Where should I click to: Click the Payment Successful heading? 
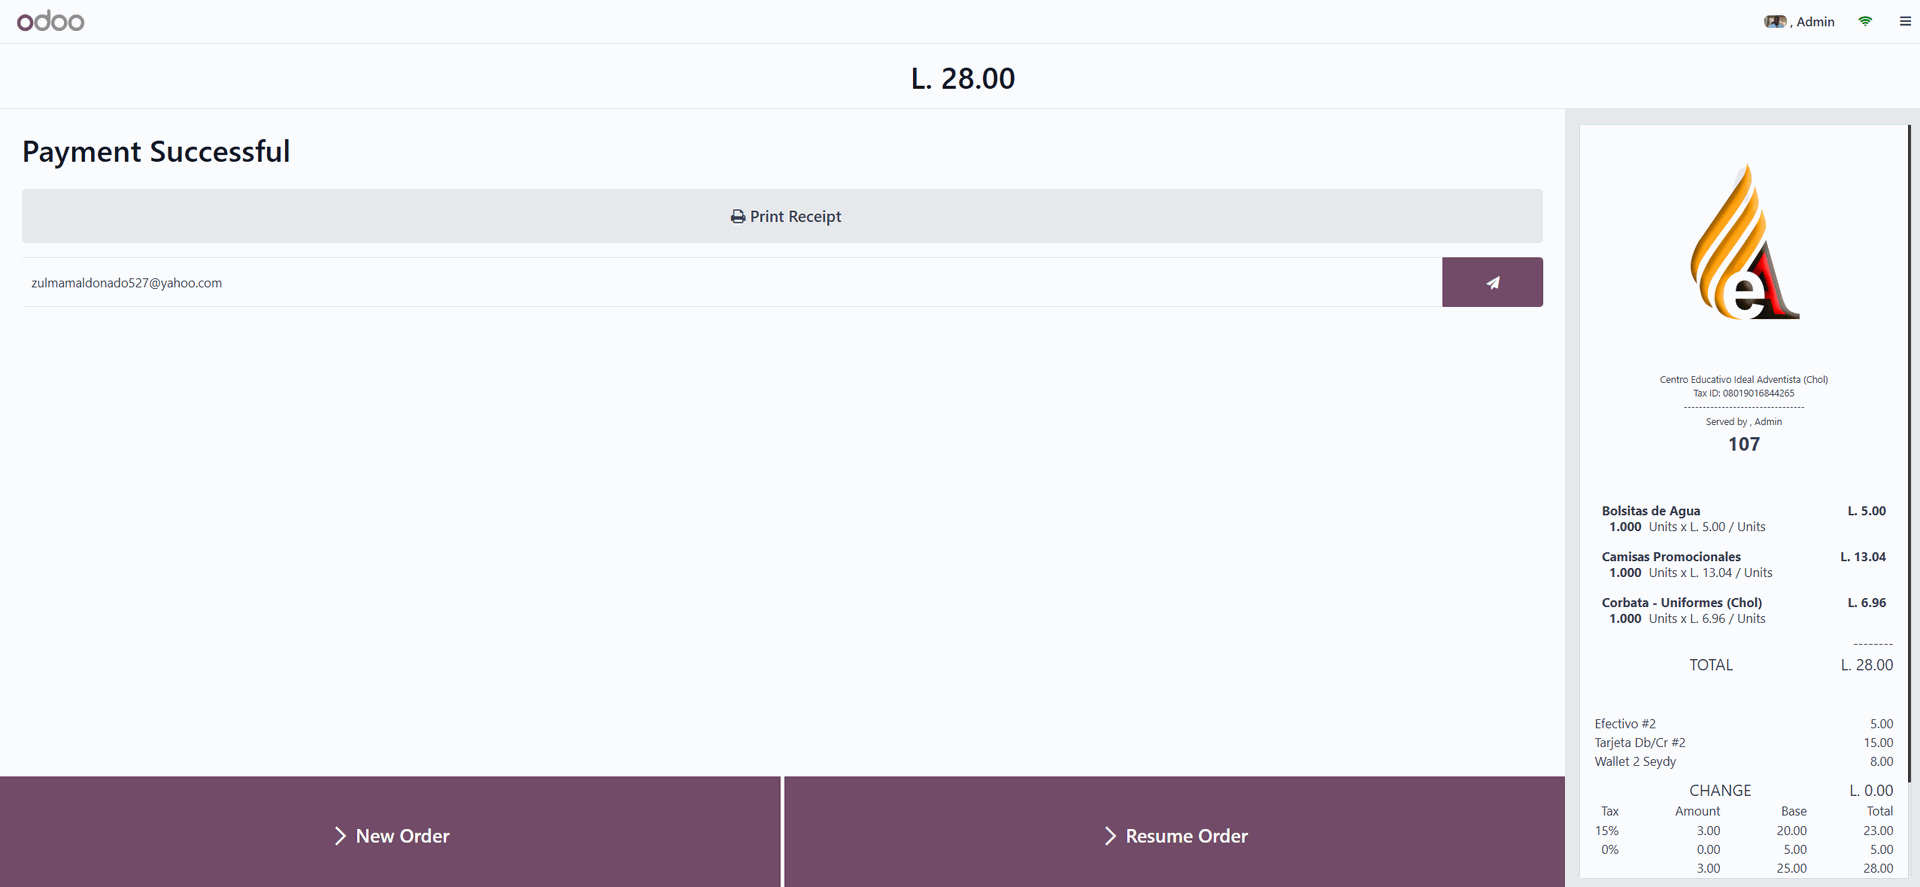click(x=156, y=151)
